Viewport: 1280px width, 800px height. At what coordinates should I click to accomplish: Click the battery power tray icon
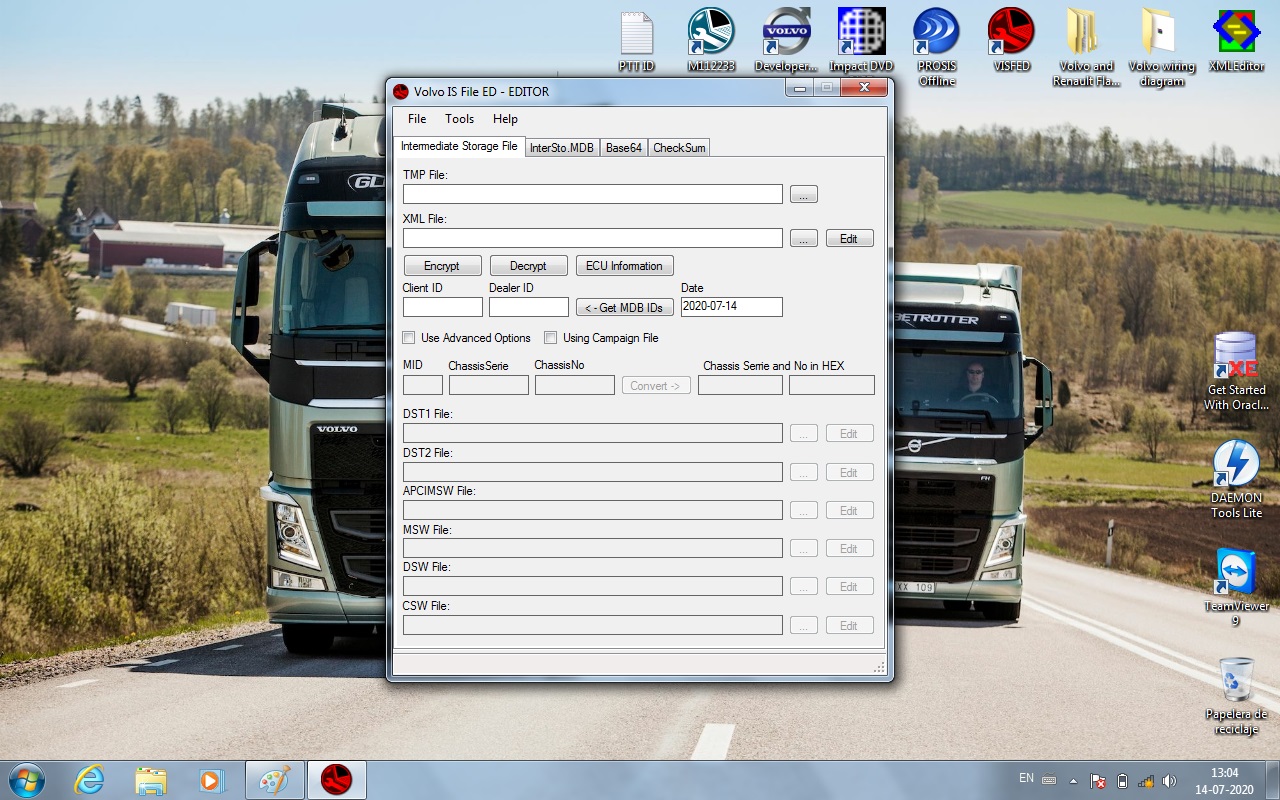click(1122, 780)
